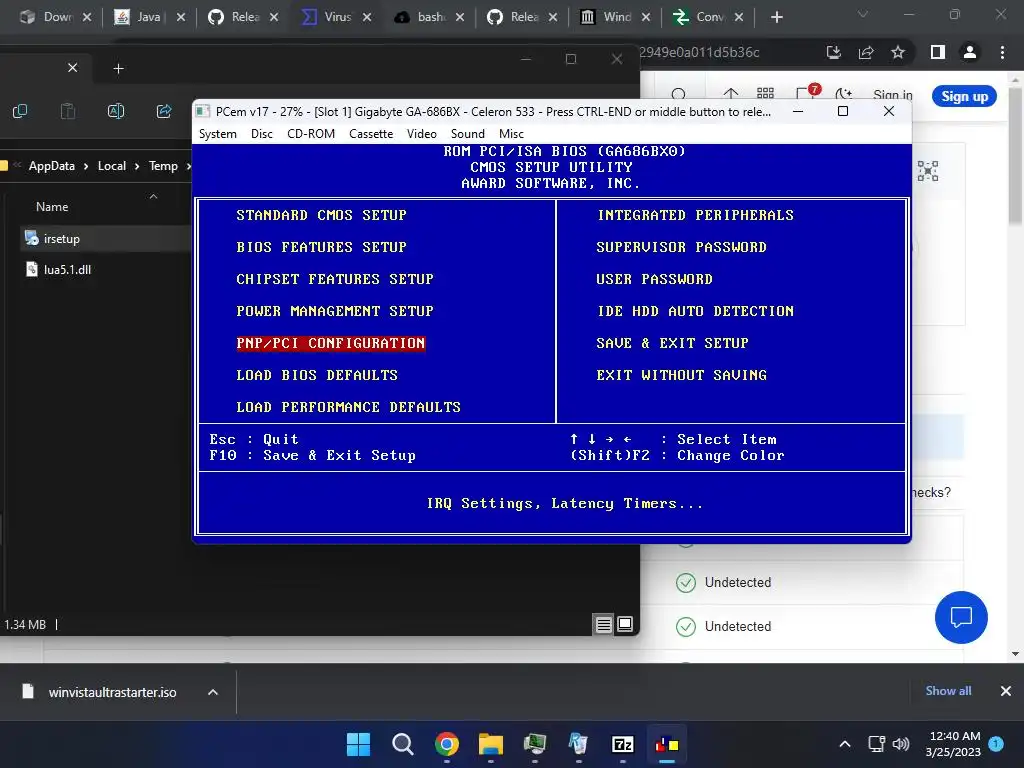The height and width of the screenshot is (768, 1024).
Task: Toggle the browser side panel
Action: tap(938, 52)
